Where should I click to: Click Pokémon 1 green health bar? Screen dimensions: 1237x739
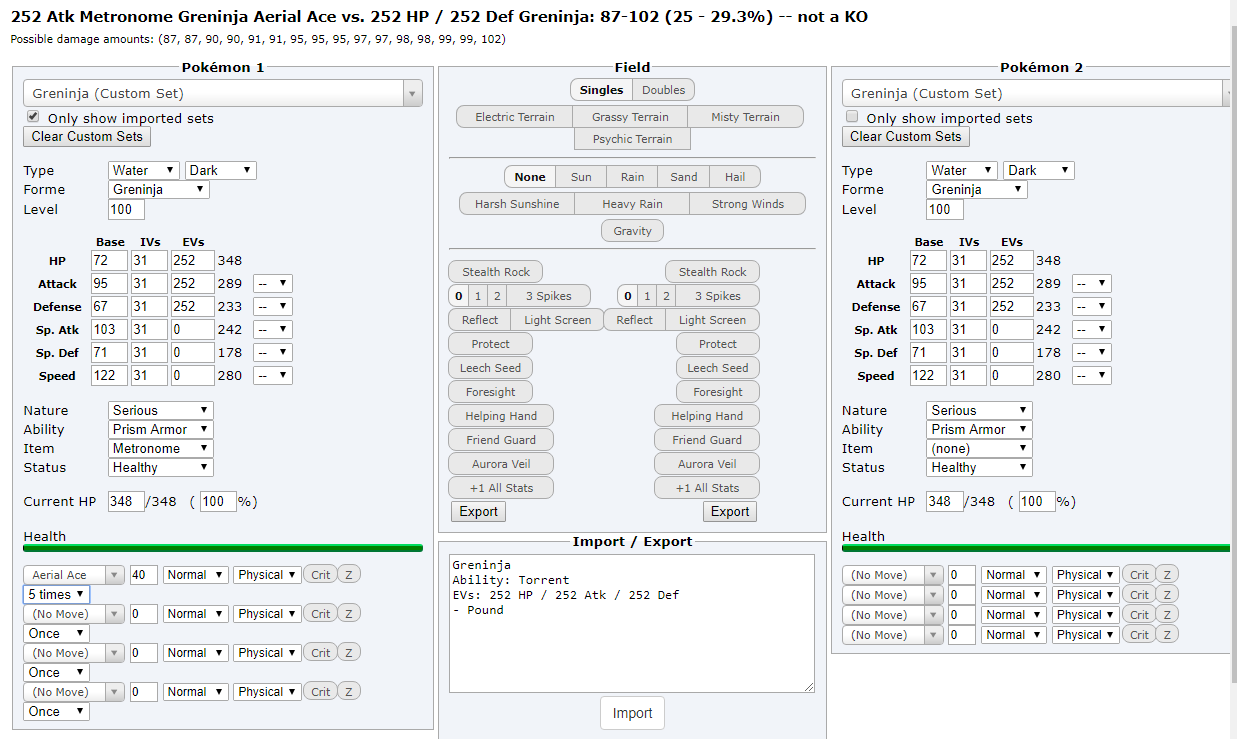pyautogui.click(x=223, y=548)
